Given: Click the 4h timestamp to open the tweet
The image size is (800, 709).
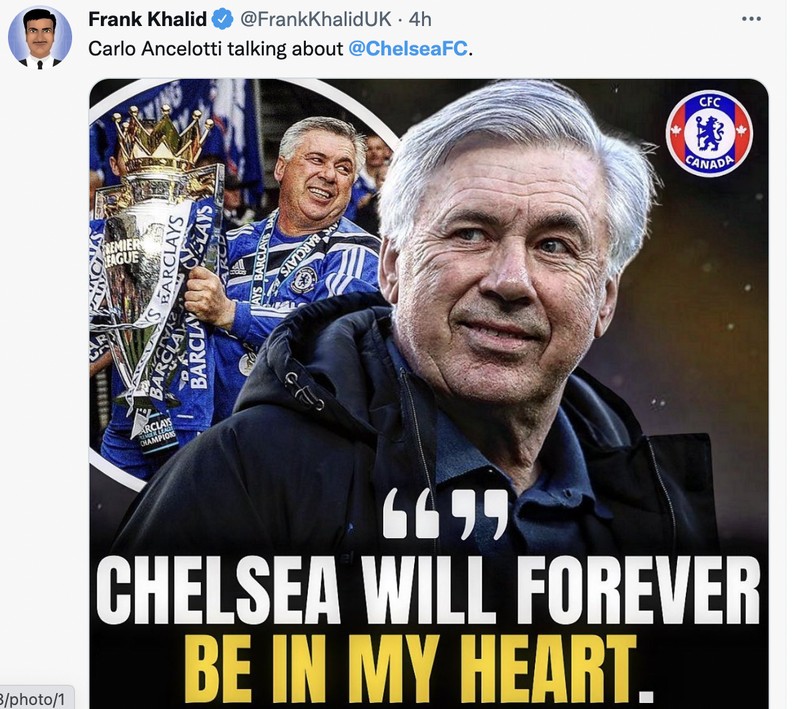Looking at the screenshot, I should [x=421, y=16].
